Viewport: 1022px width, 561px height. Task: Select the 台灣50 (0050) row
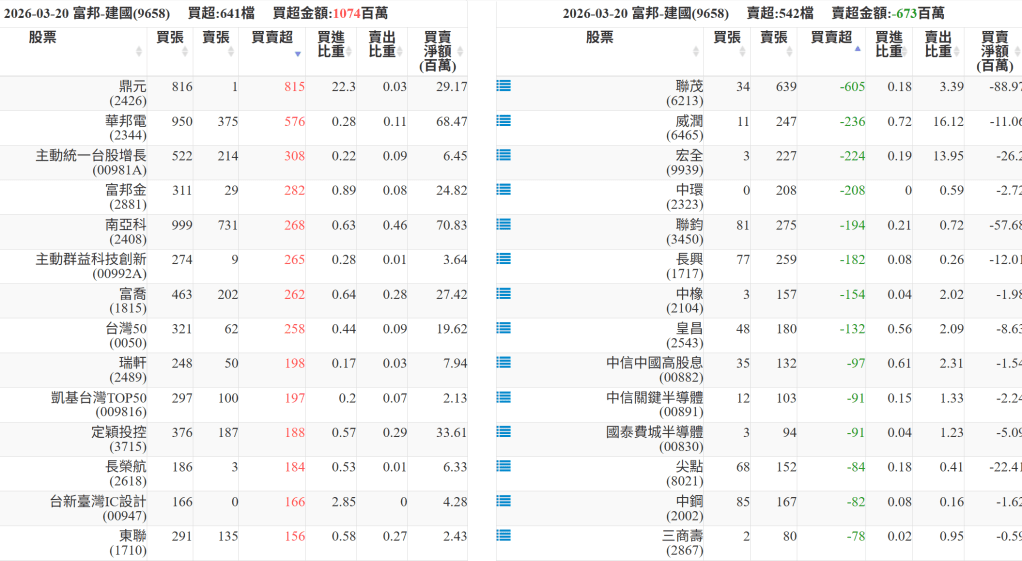pos(126,335)
